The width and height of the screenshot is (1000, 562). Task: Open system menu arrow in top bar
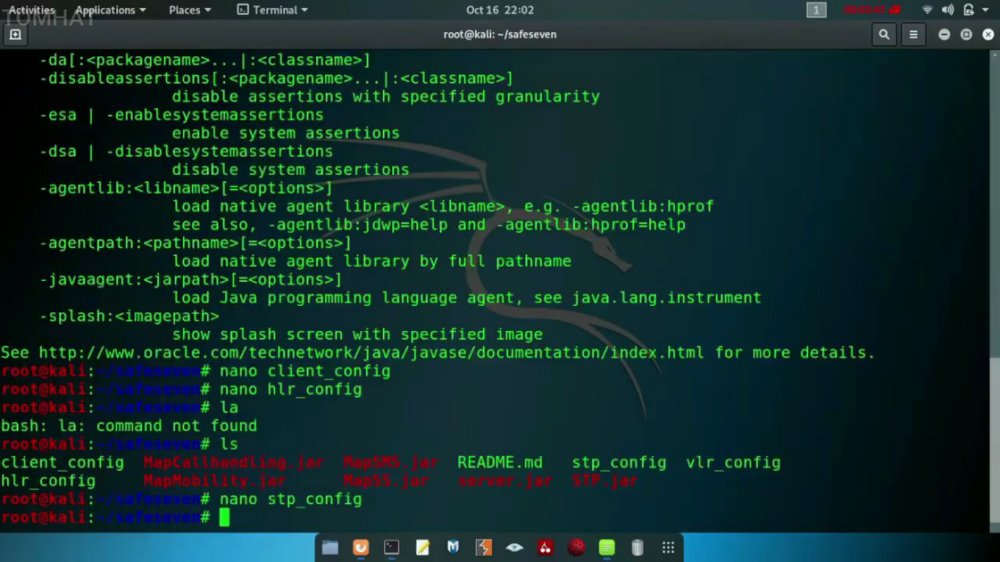click(985, 10)
